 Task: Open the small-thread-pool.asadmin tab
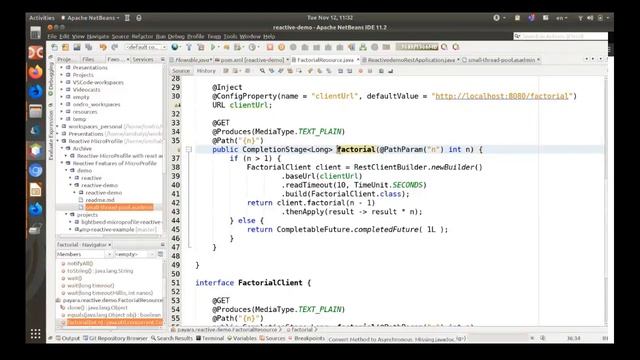[x=501, y=60]
